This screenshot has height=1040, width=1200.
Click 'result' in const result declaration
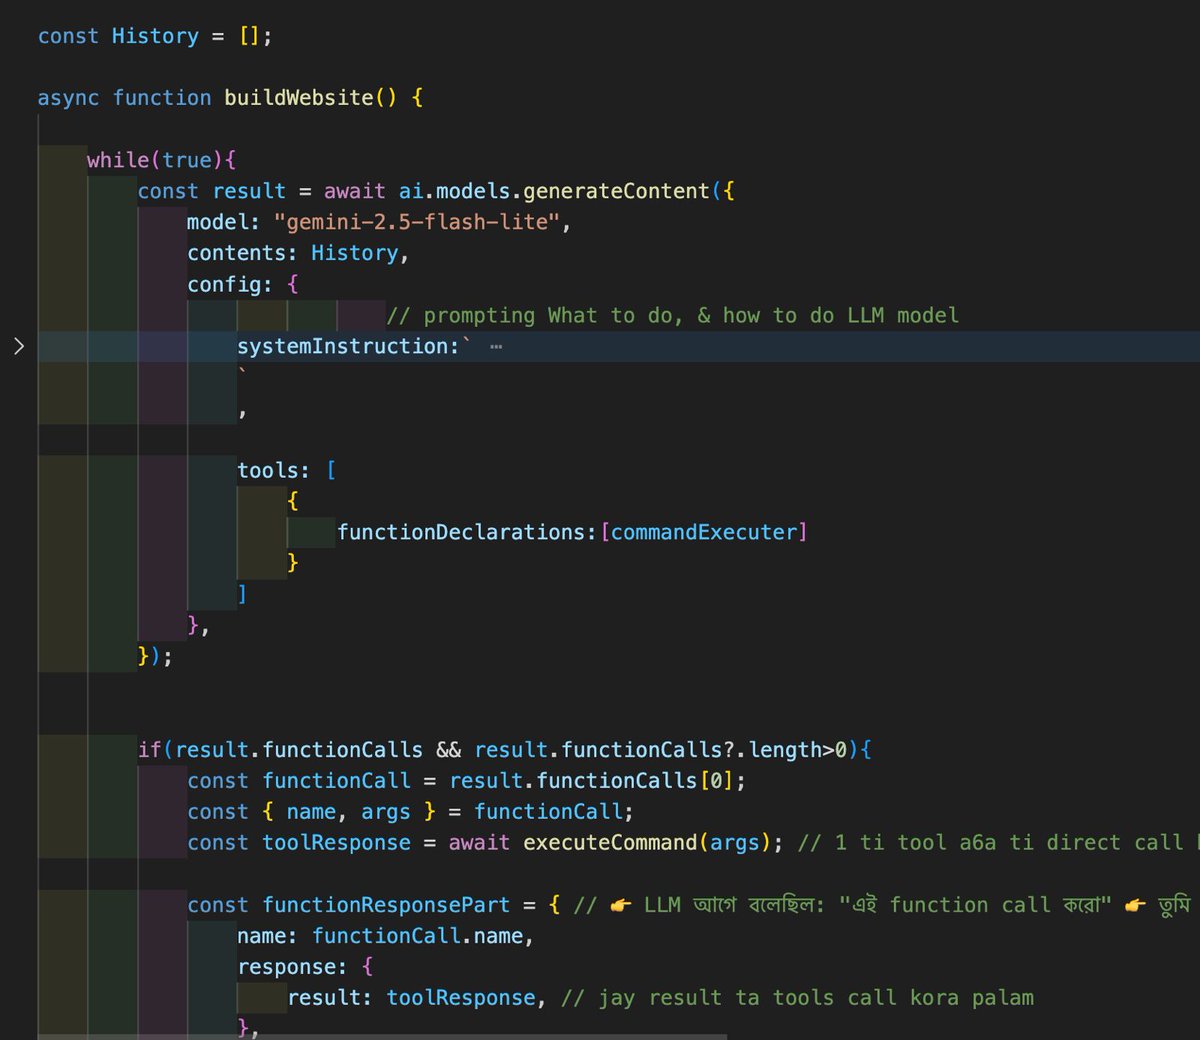coord(249,191)
